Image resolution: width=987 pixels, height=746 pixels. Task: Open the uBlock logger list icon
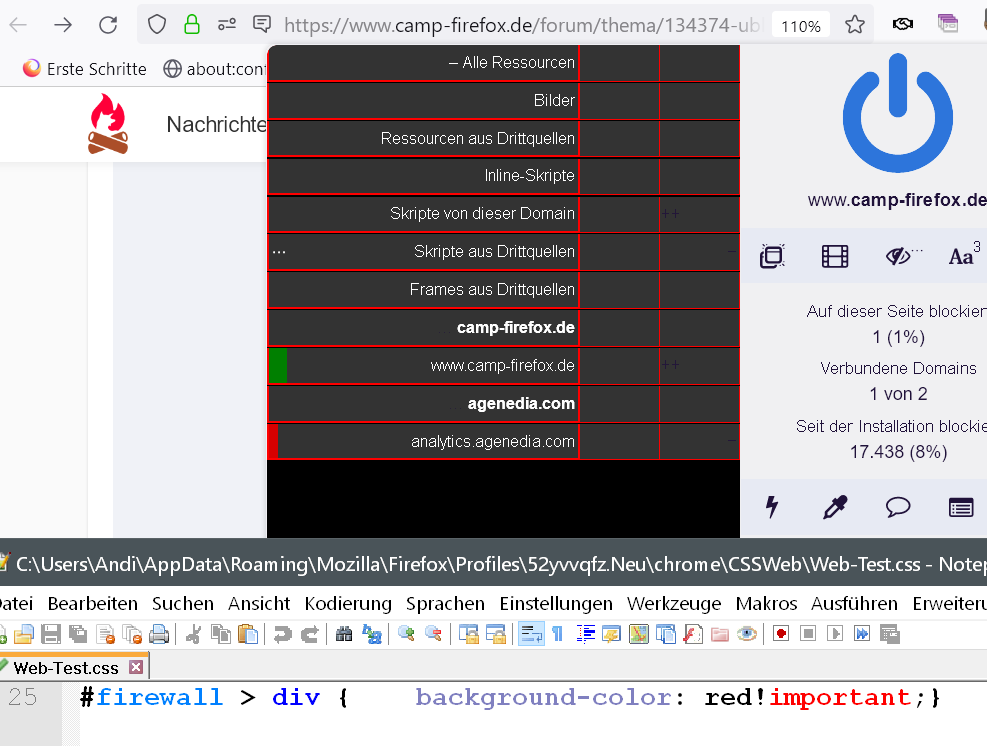(961, 507)
